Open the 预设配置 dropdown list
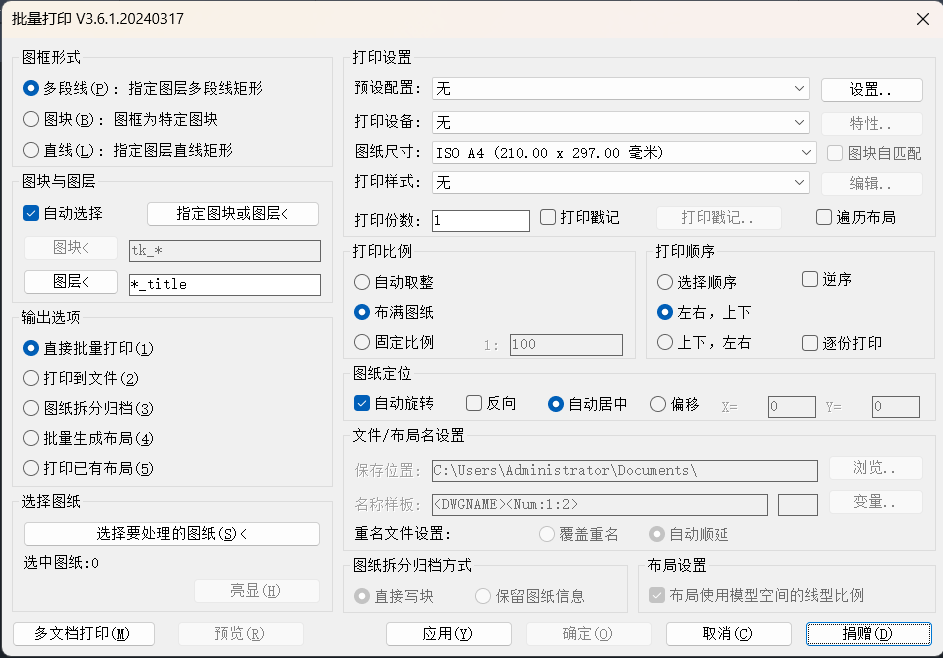Screen dimensions: 943x658 pos(620,89)
